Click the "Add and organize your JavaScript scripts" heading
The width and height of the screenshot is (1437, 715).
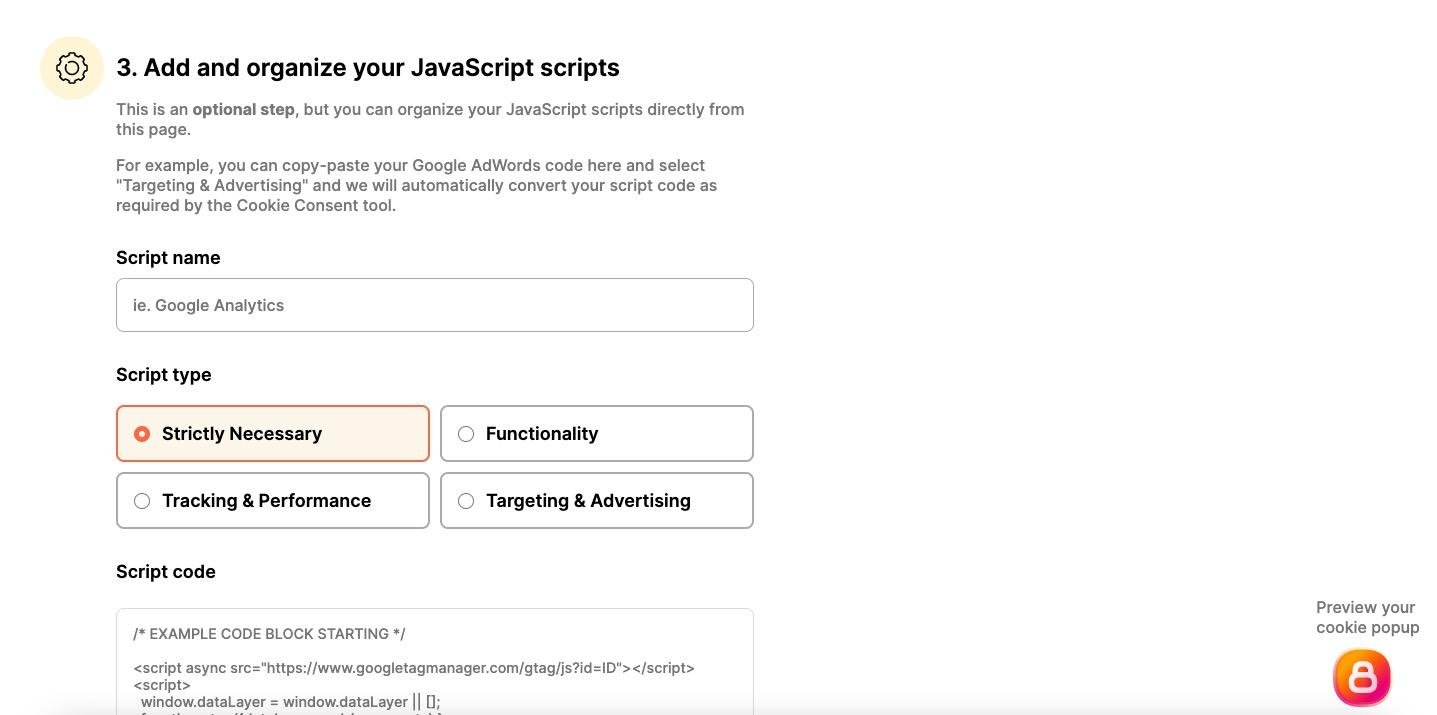click(x=381, y=68)
